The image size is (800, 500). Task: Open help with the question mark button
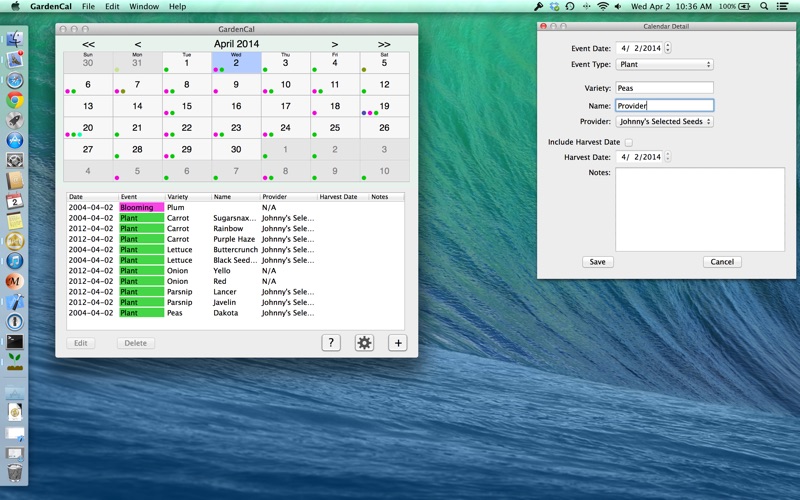point(331,342)
